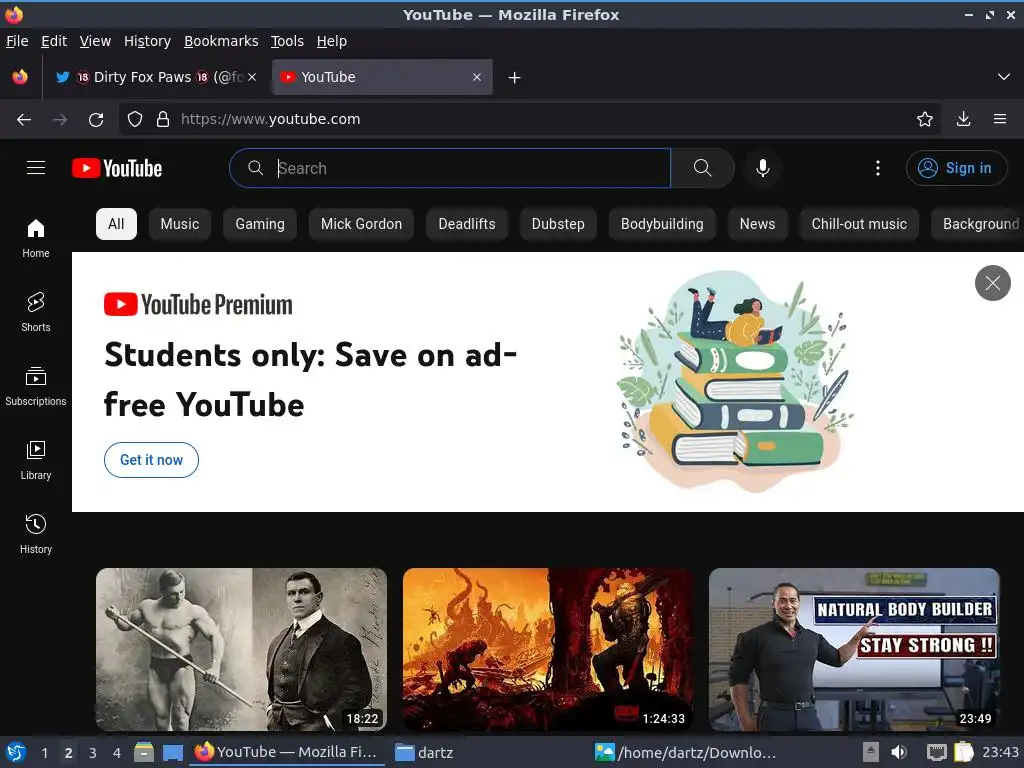Viewport: 1024px width, 768px height.
Task: Open the YouTube hamburger guide menu
Action: pyautogui.click(x=36, y=168)
